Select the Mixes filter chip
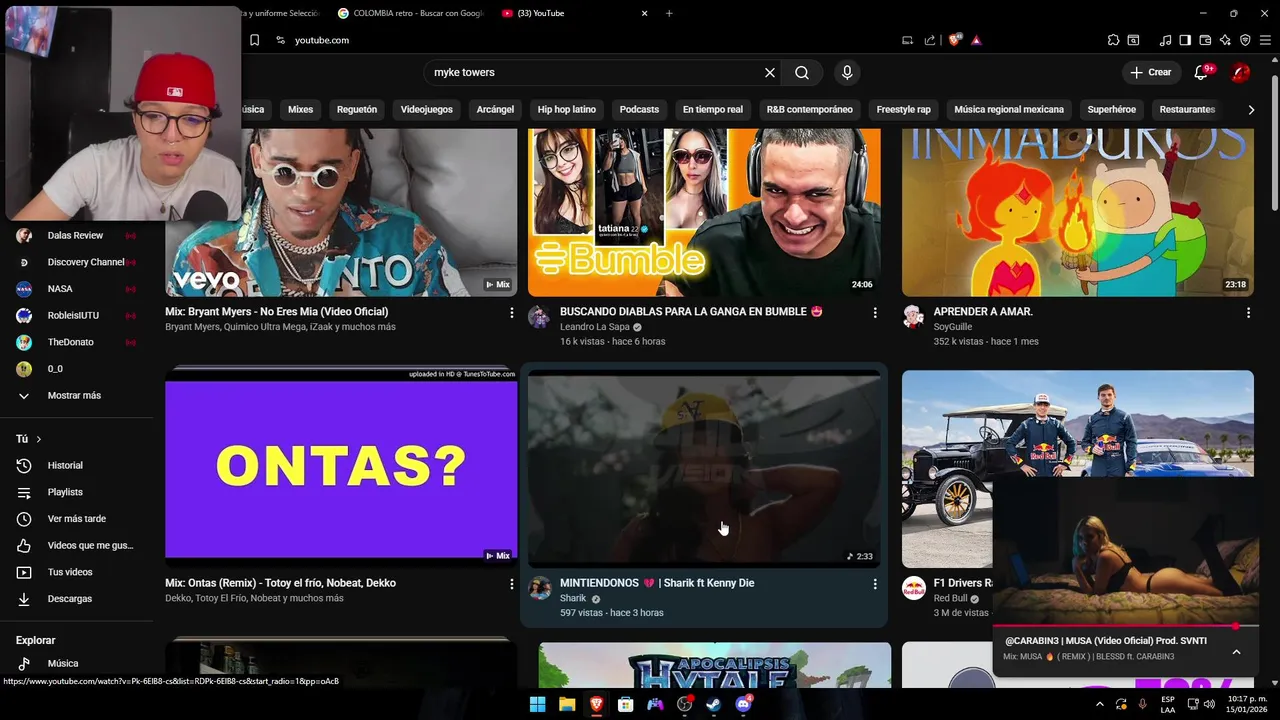 pos(300,109)
